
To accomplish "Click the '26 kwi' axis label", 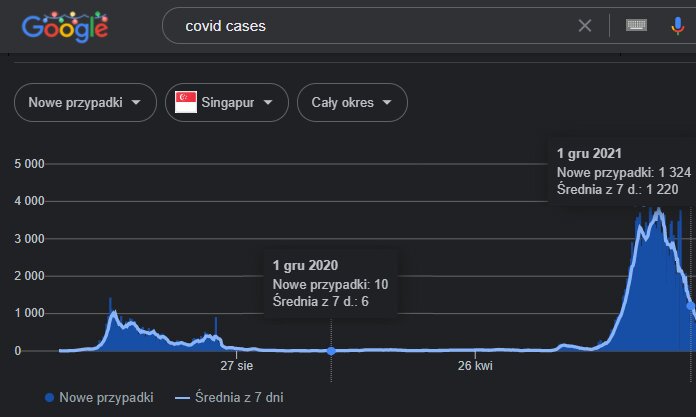I will tap(475, 366).
